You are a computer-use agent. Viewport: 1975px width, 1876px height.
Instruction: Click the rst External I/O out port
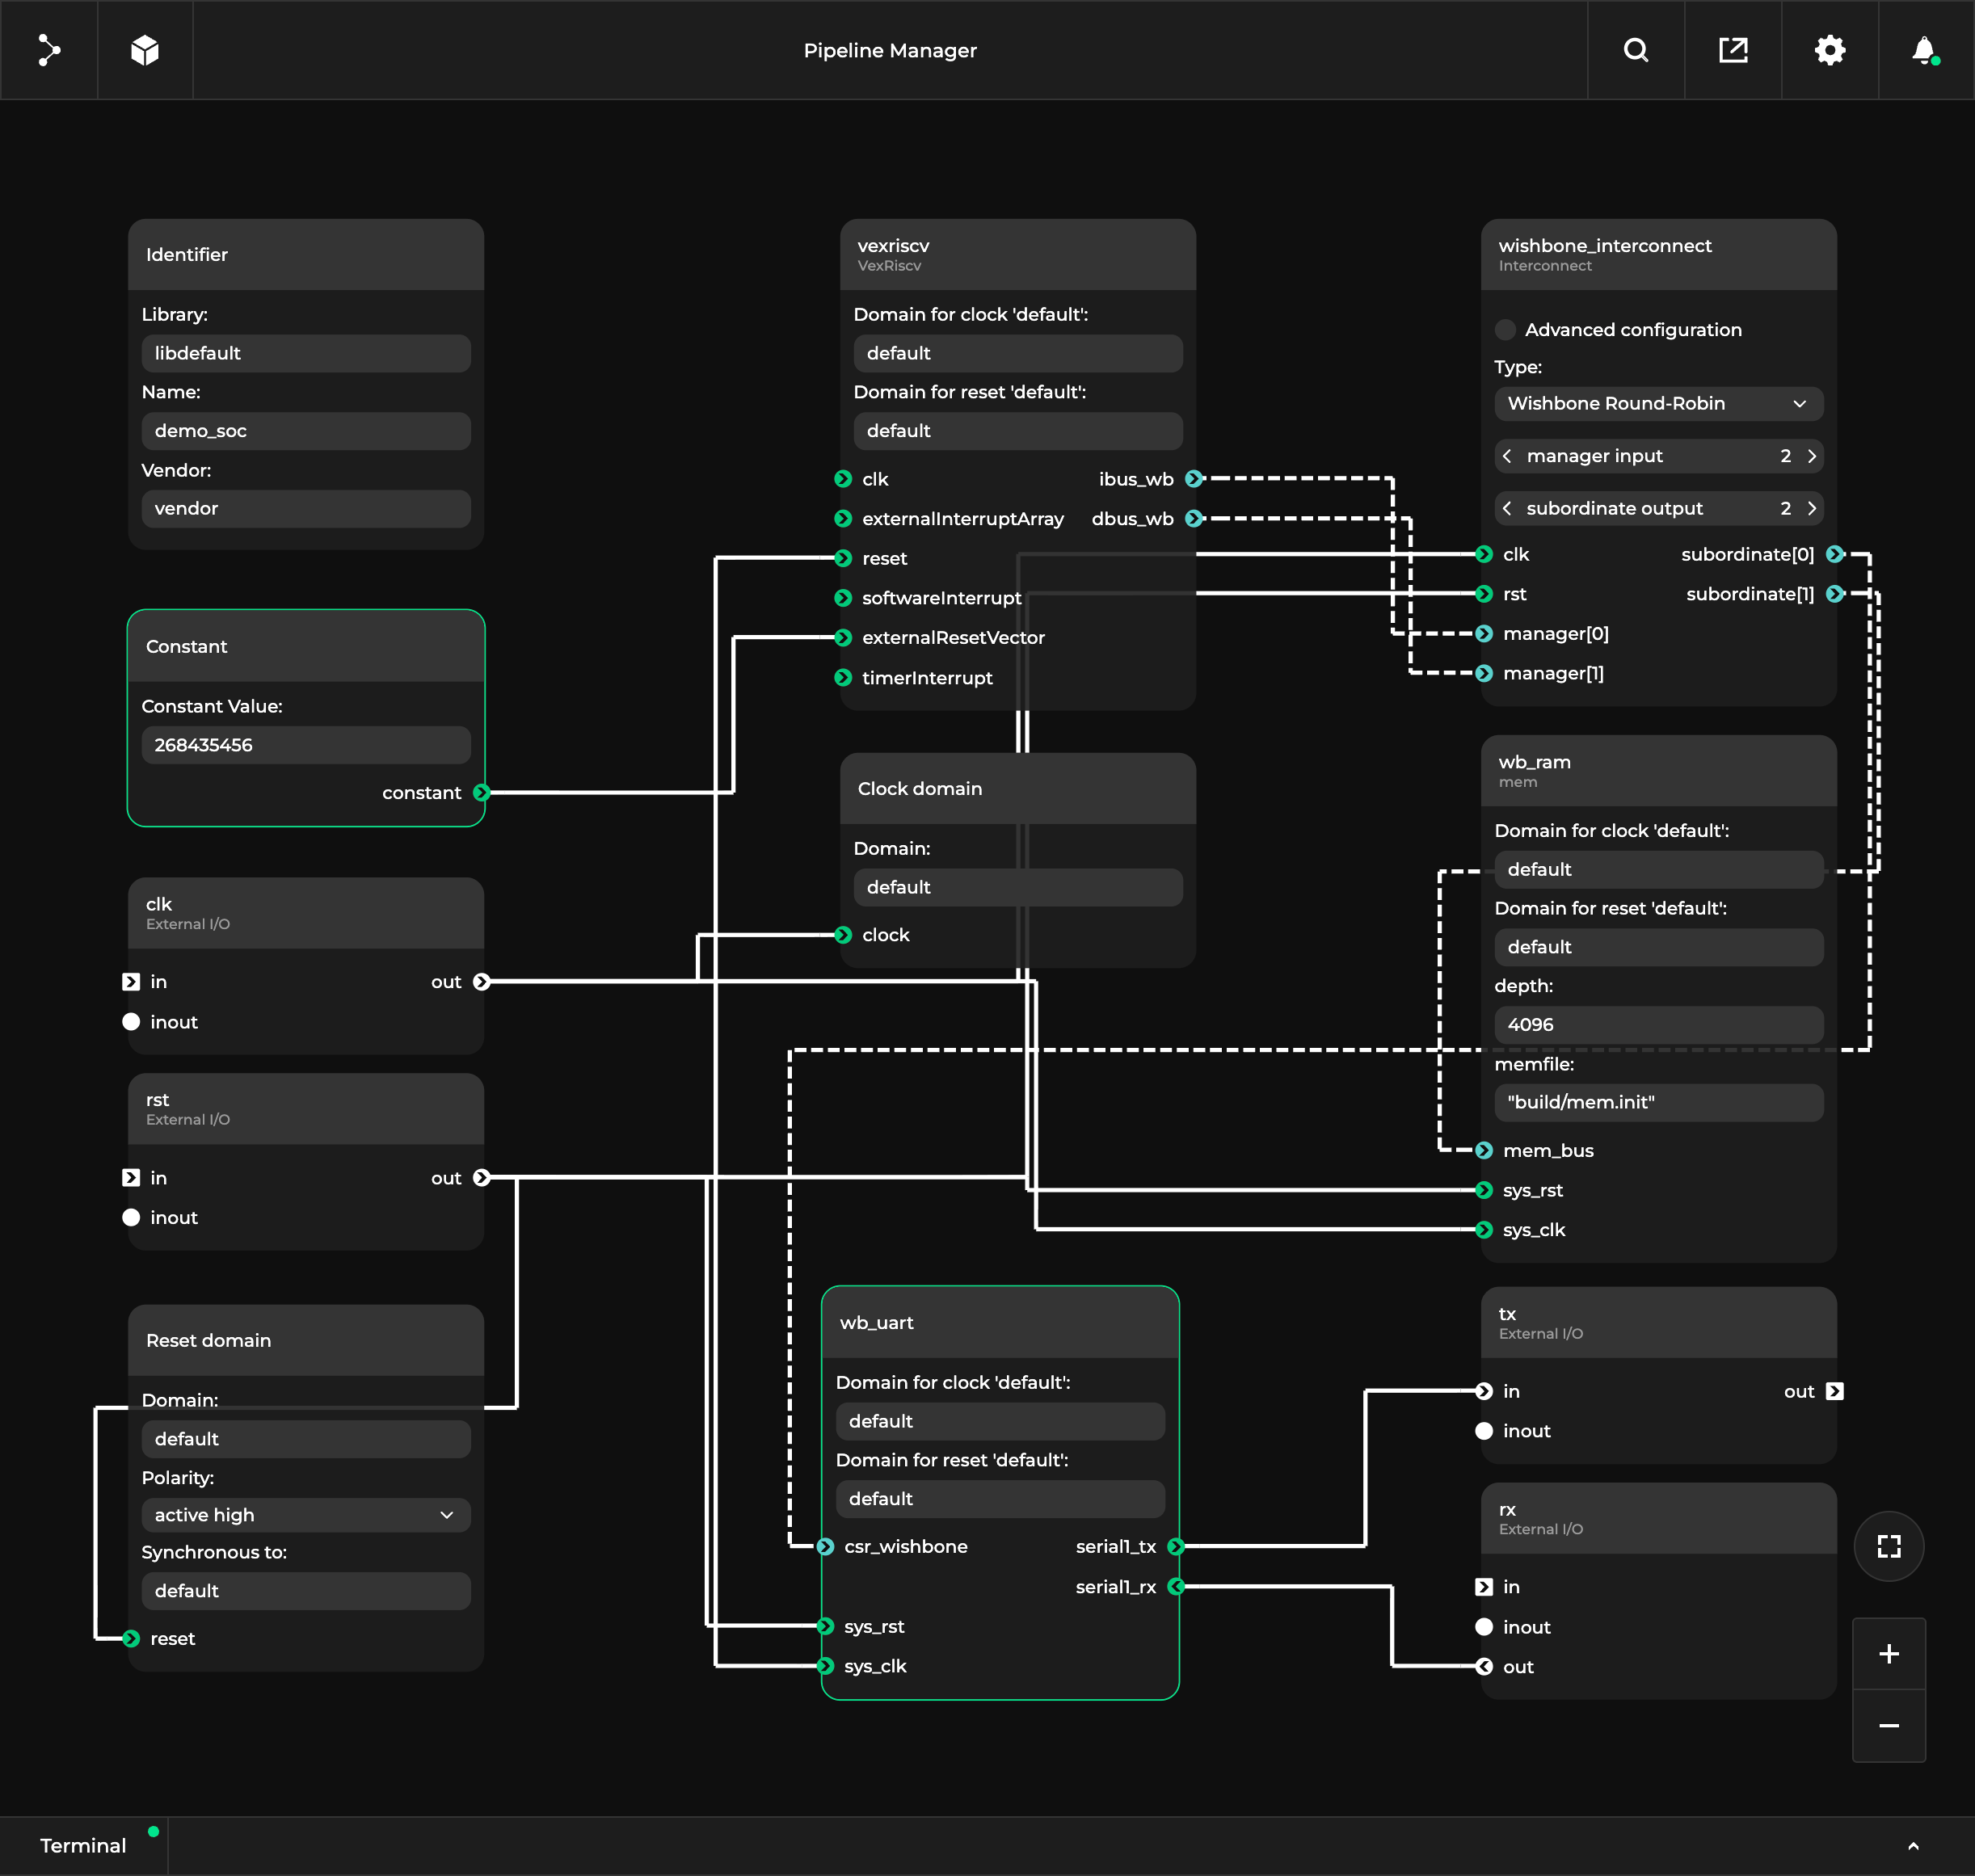pos(482,1178)
